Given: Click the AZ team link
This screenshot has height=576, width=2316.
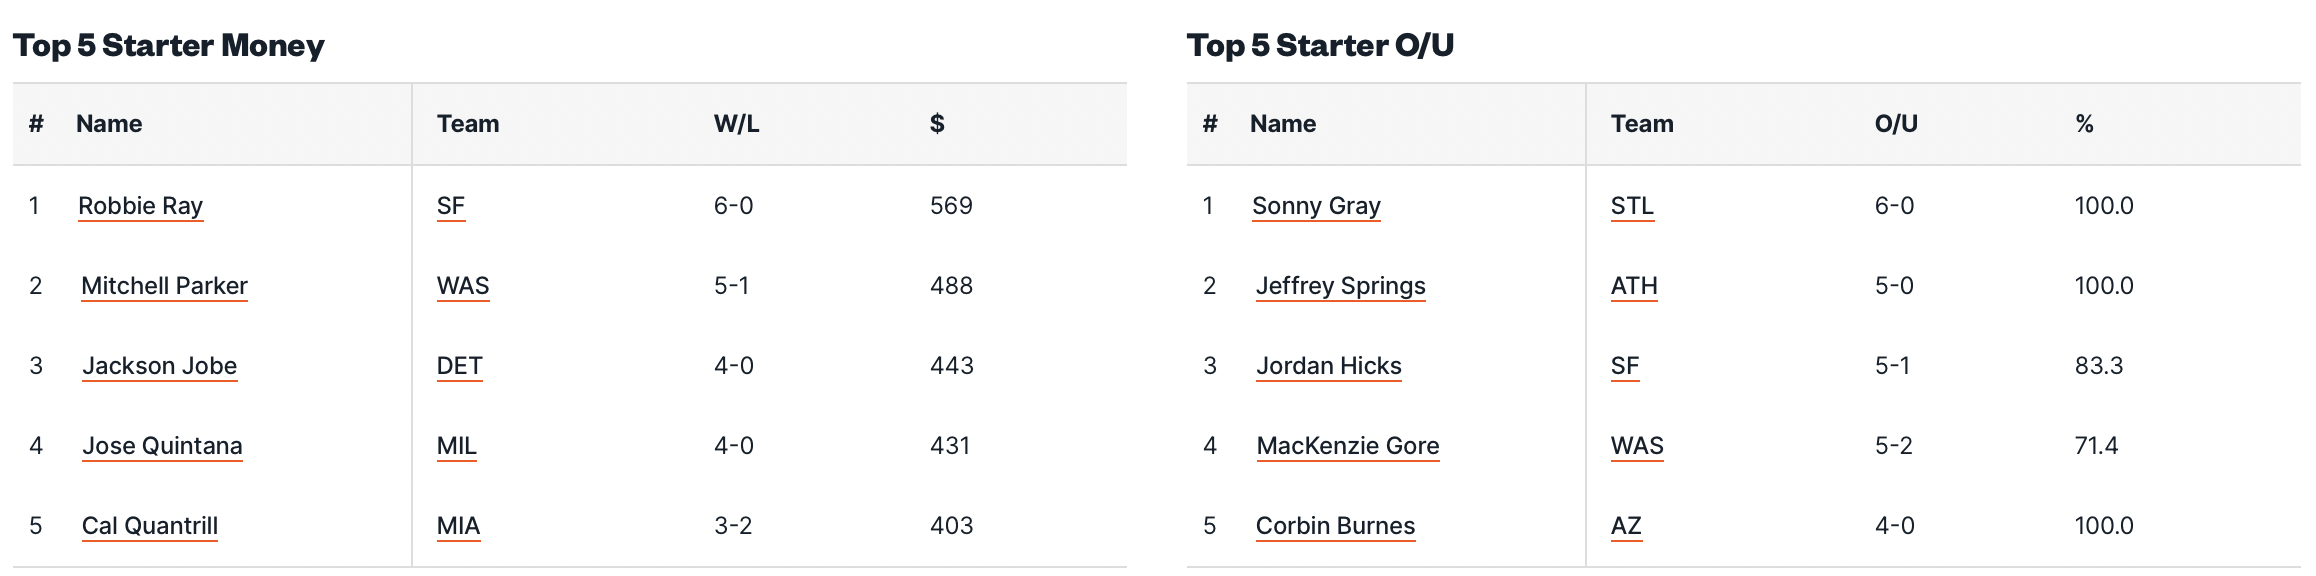Looking at the screenshot, I should 1626,526.
